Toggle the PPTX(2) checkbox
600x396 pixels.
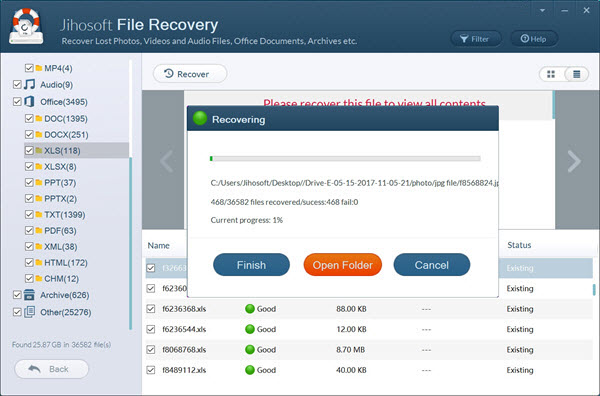point(29,199)
